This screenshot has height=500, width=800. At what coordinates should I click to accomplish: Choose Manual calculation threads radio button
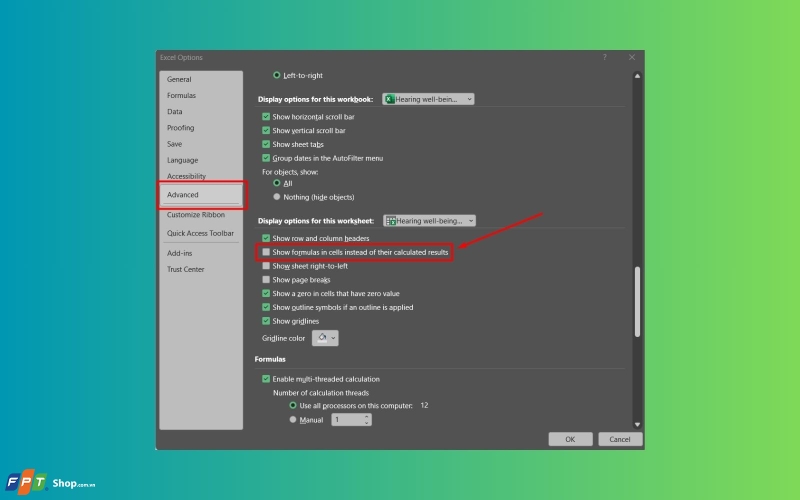tap(292, 419)
